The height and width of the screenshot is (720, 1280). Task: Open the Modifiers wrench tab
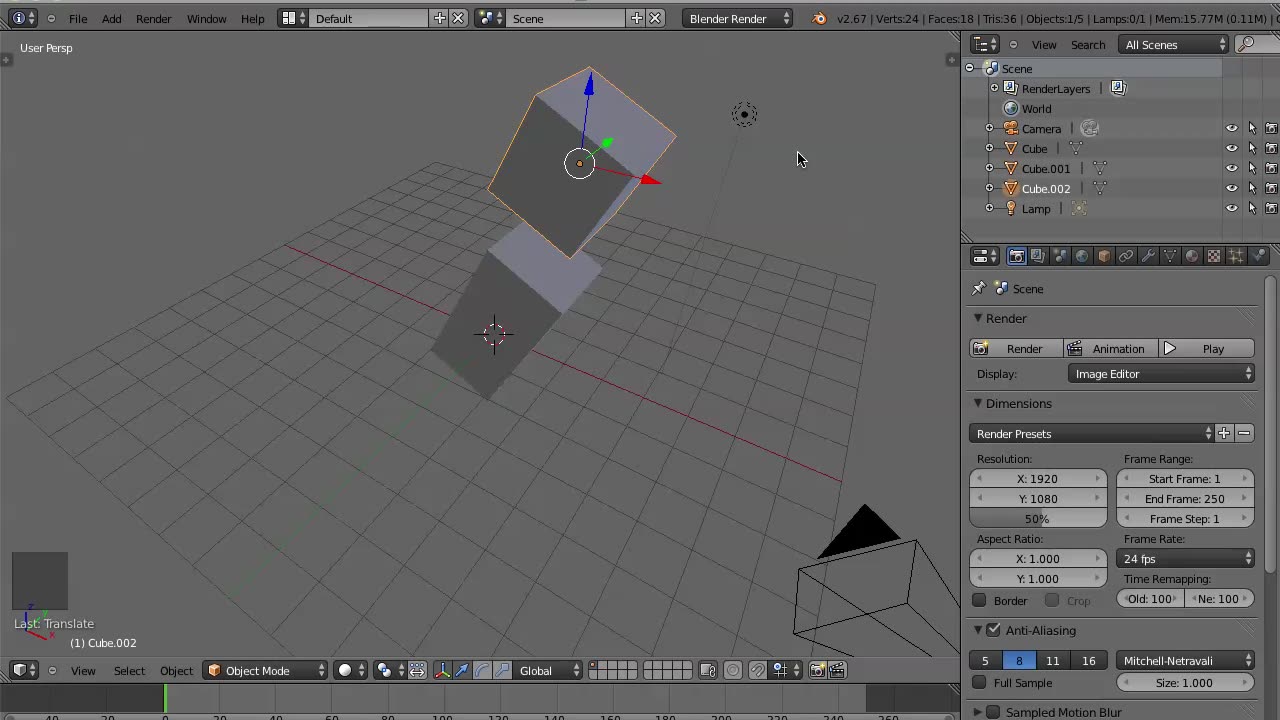(1148, 257)
